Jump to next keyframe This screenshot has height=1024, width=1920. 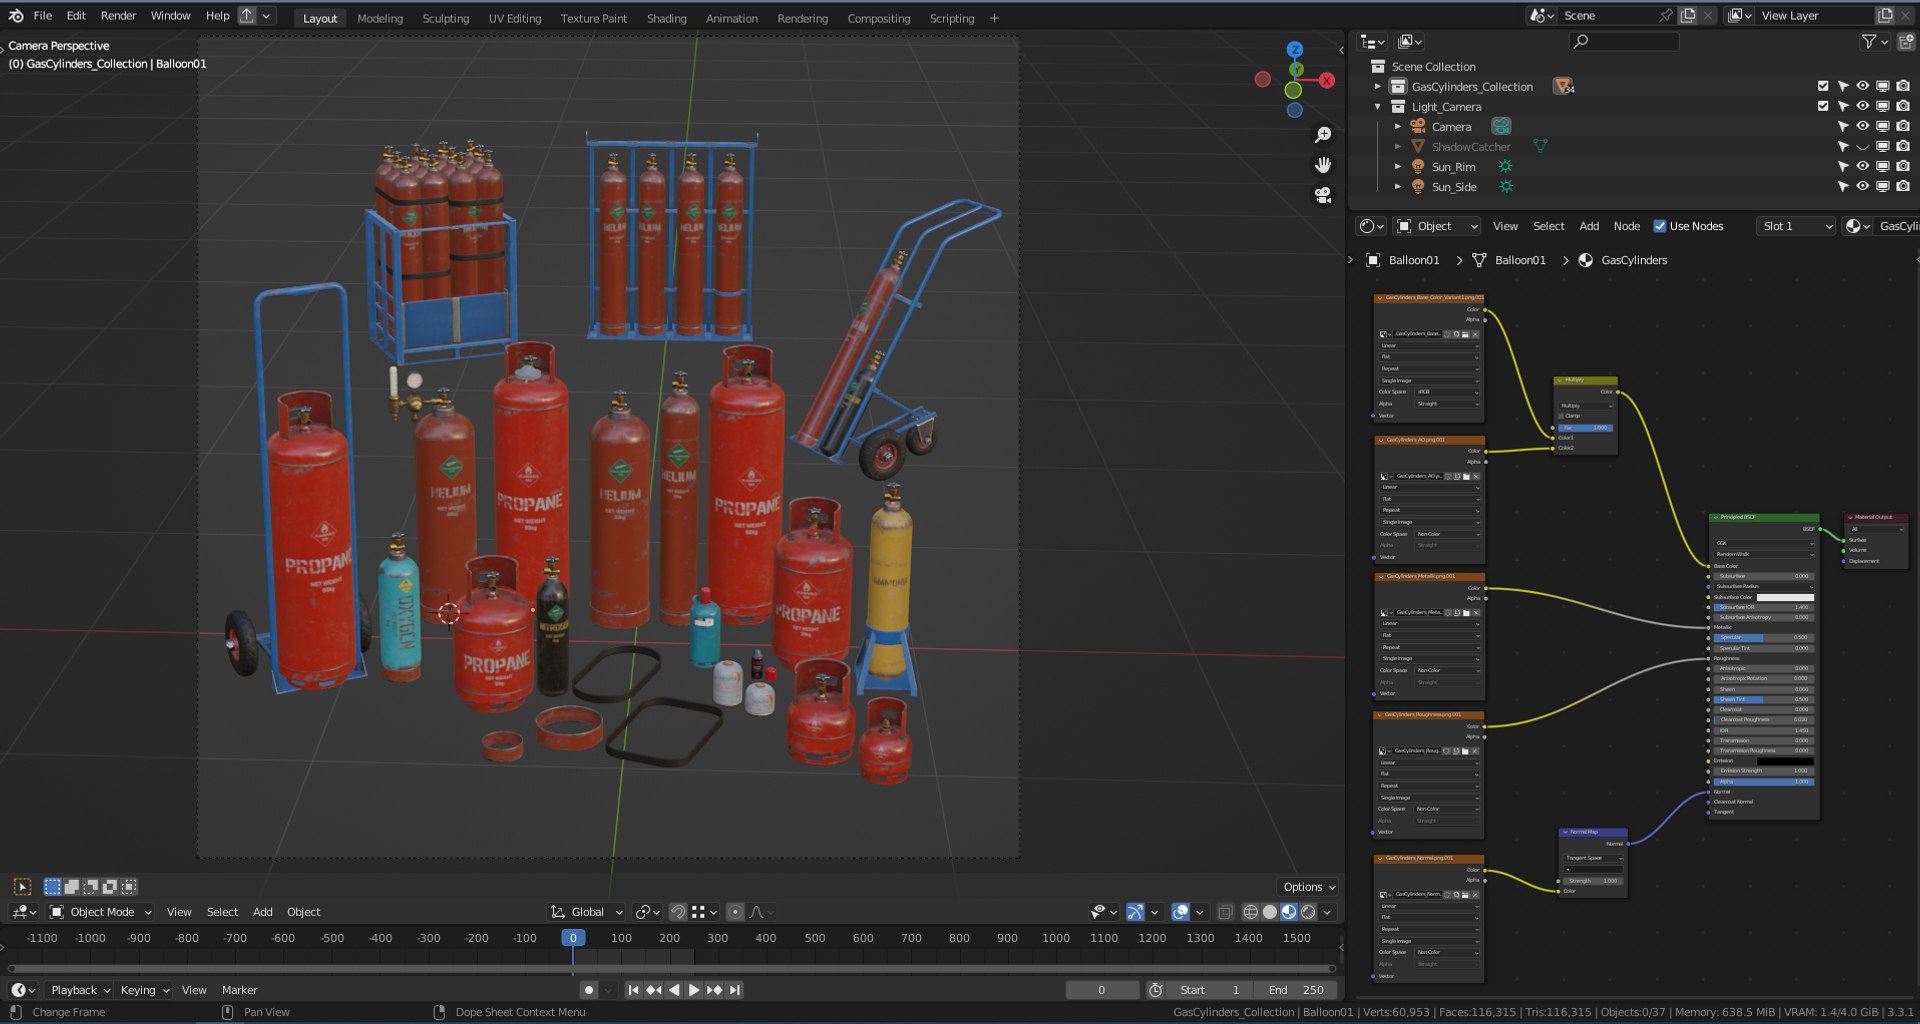click(x=714, y=990)
